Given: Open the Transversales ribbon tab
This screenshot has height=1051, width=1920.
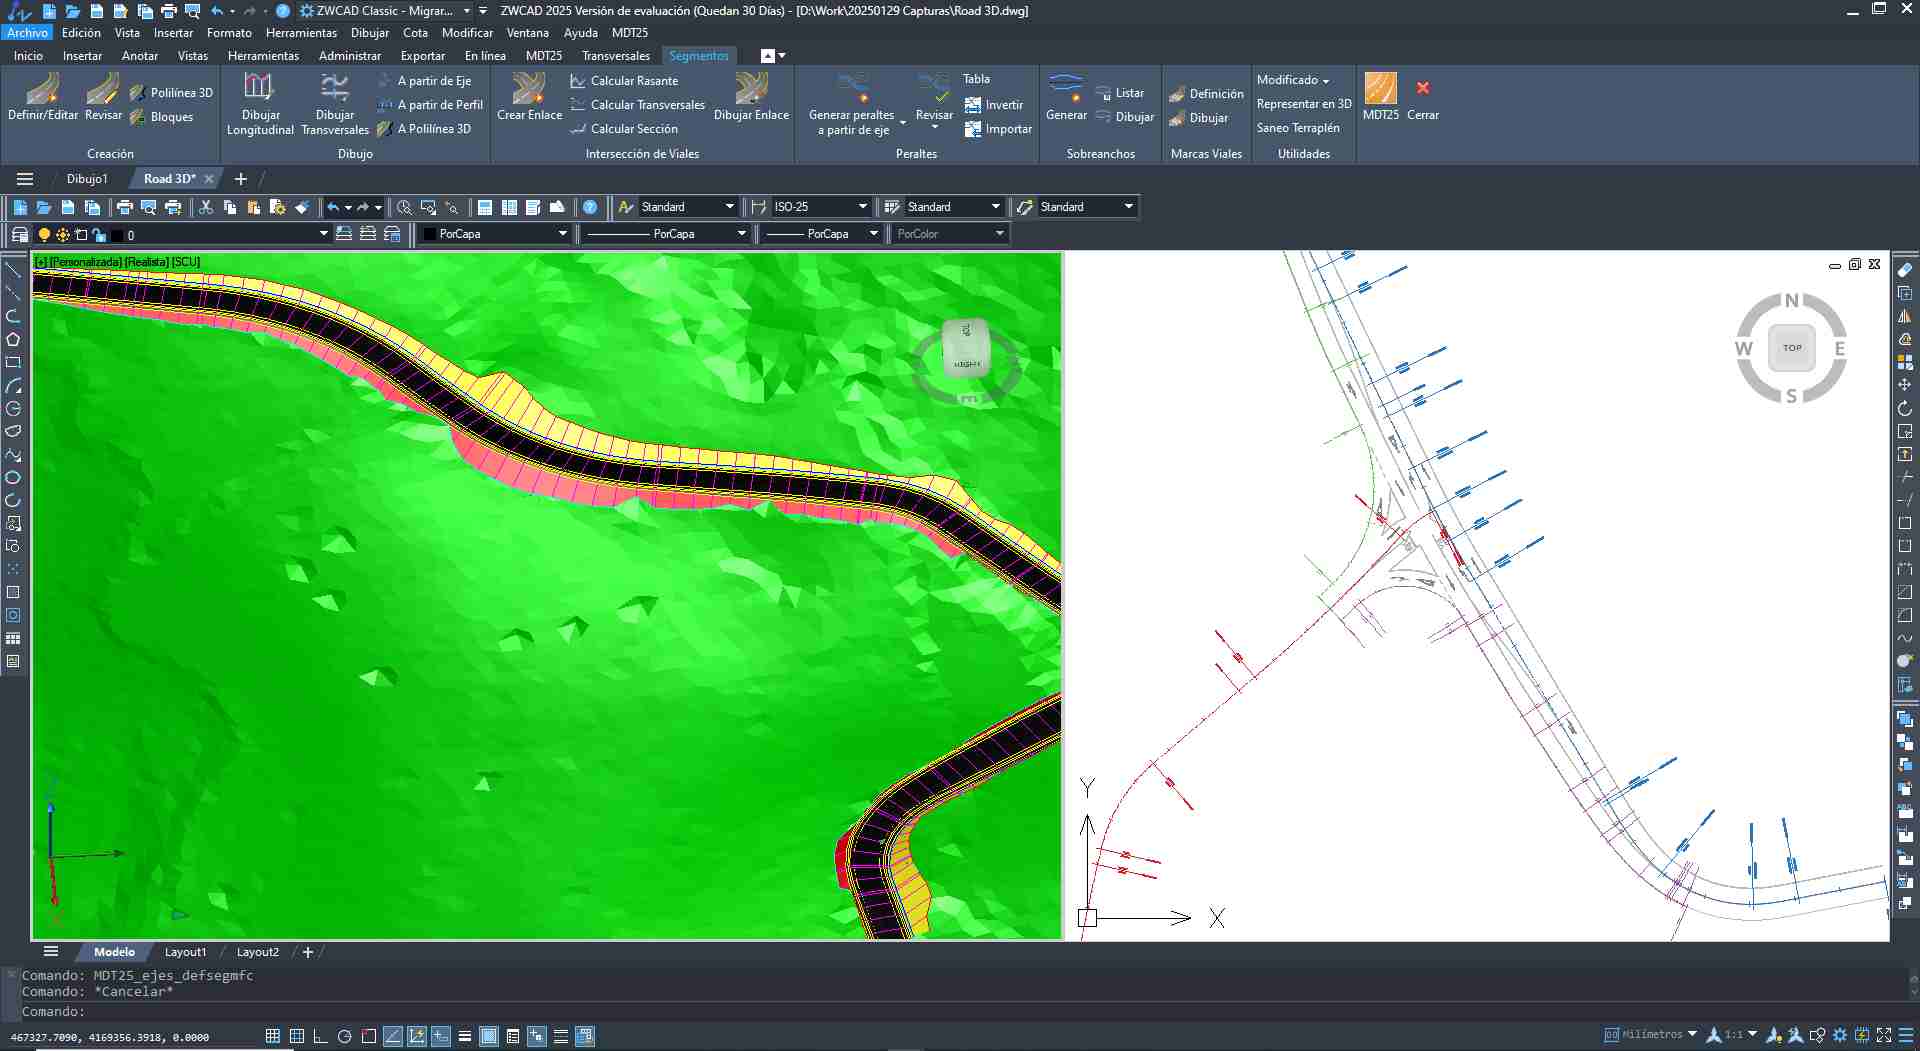Looking at the screenshot, I should coord(615,56).
